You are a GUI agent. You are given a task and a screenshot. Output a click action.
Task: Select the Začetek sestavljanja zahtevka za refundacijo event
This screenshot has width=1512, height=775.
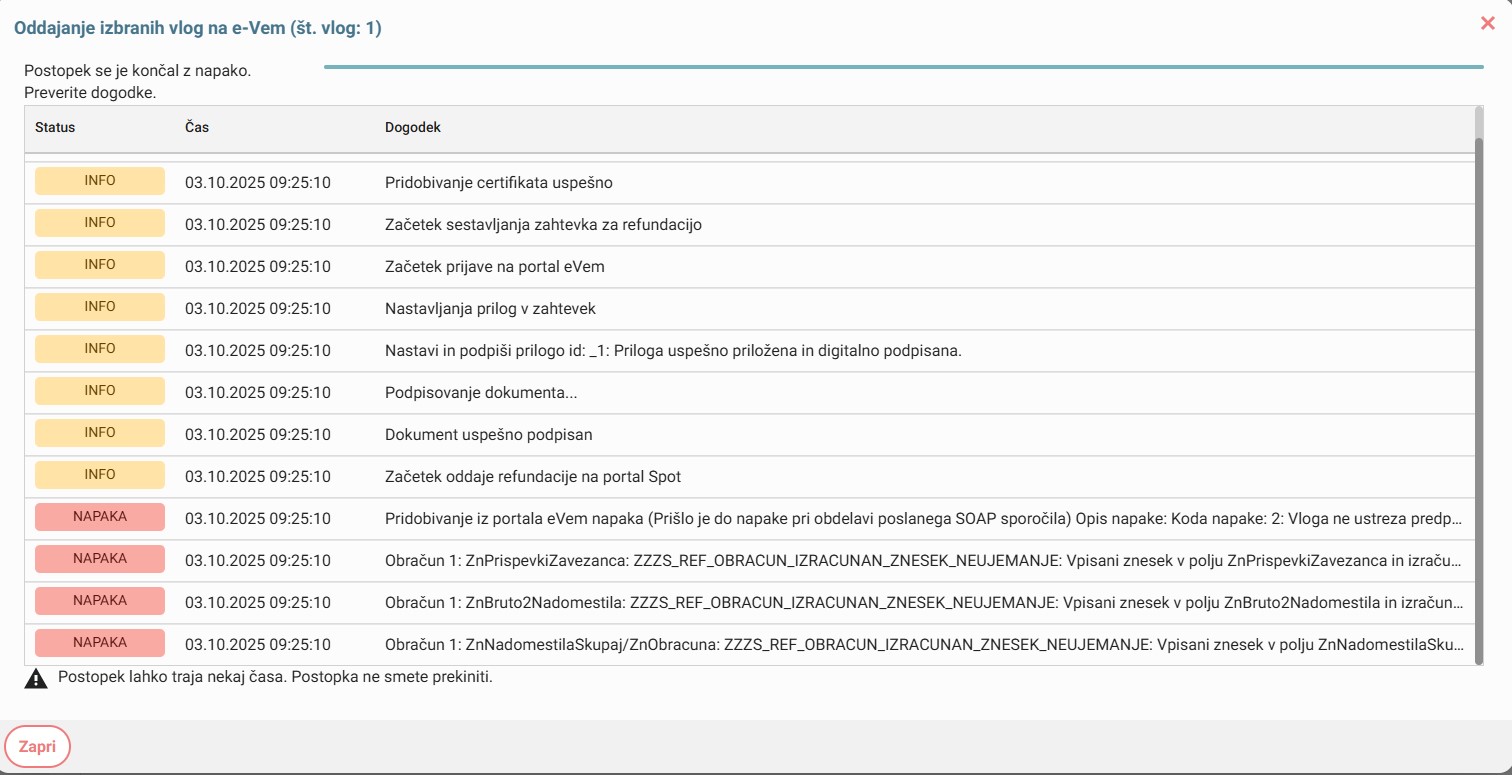pyautogui.click(x=543, y=225)
